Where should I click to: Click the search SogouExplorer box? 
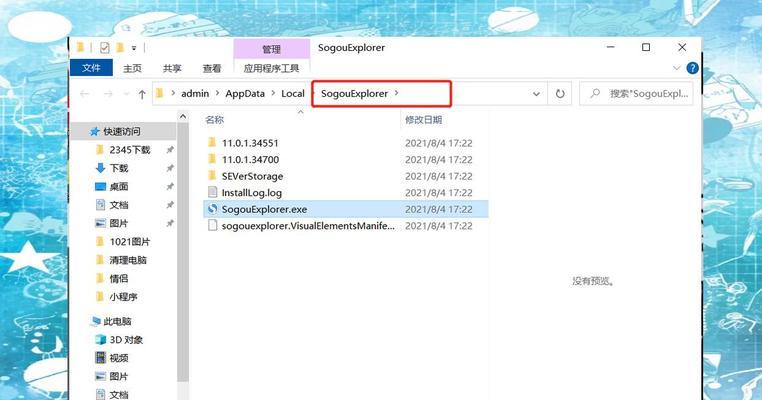pyautogui.click(x=637, y=94)
